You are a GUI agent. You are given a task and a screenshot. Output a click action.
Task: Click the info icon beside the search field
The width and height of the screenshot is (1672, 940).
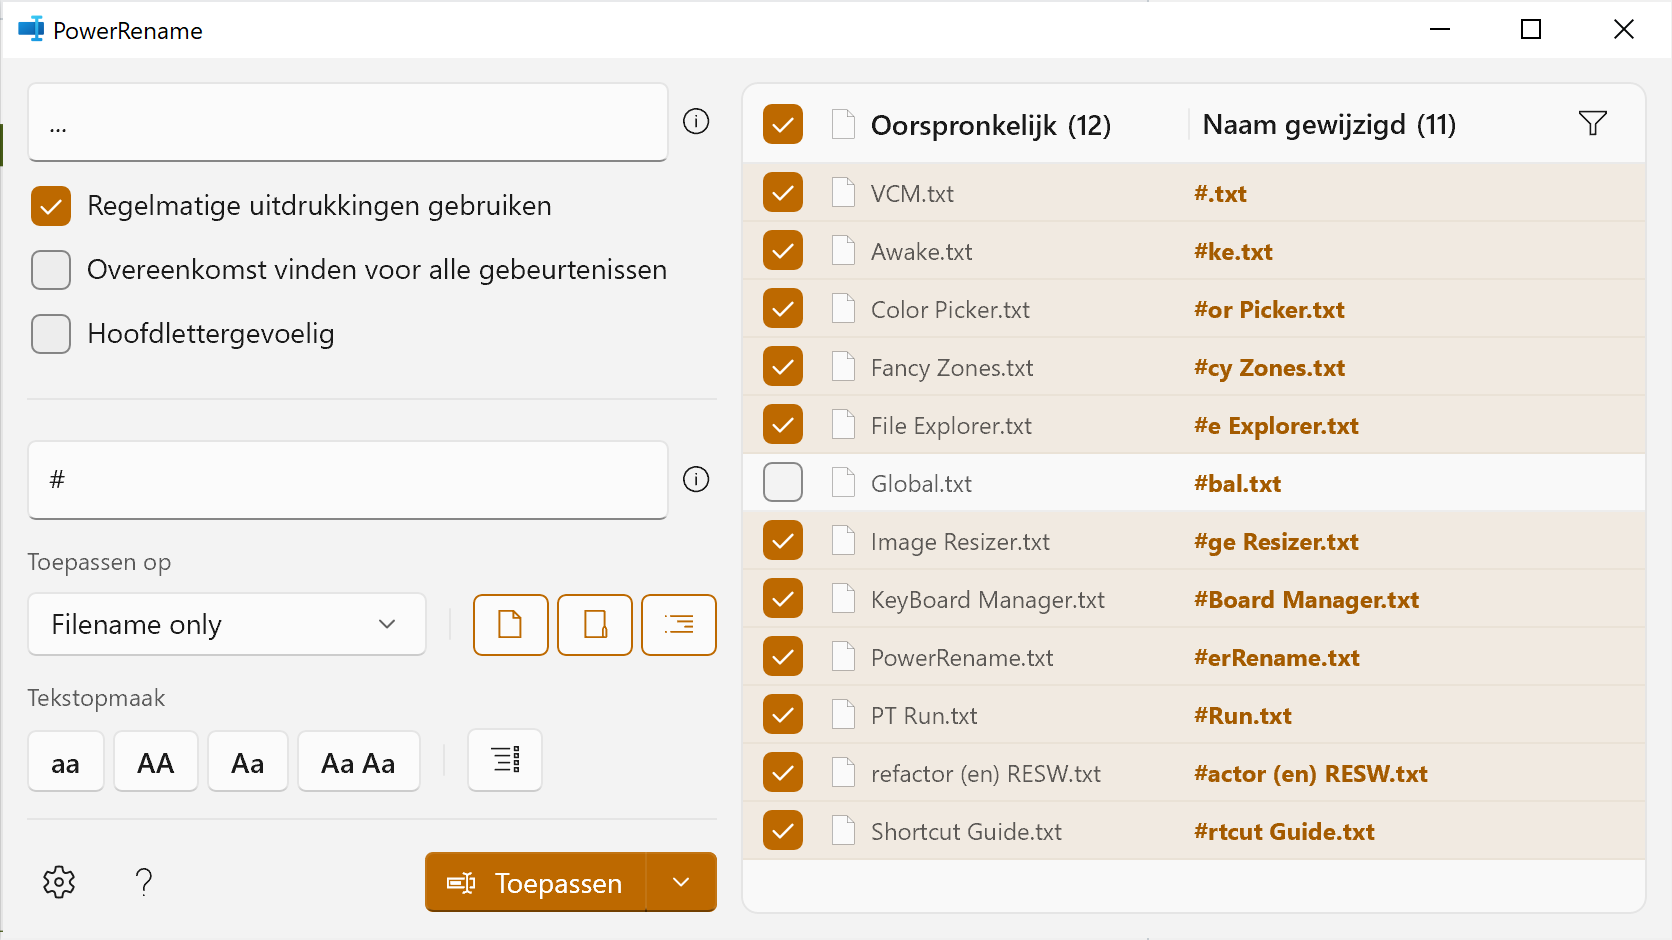[696, 121]
